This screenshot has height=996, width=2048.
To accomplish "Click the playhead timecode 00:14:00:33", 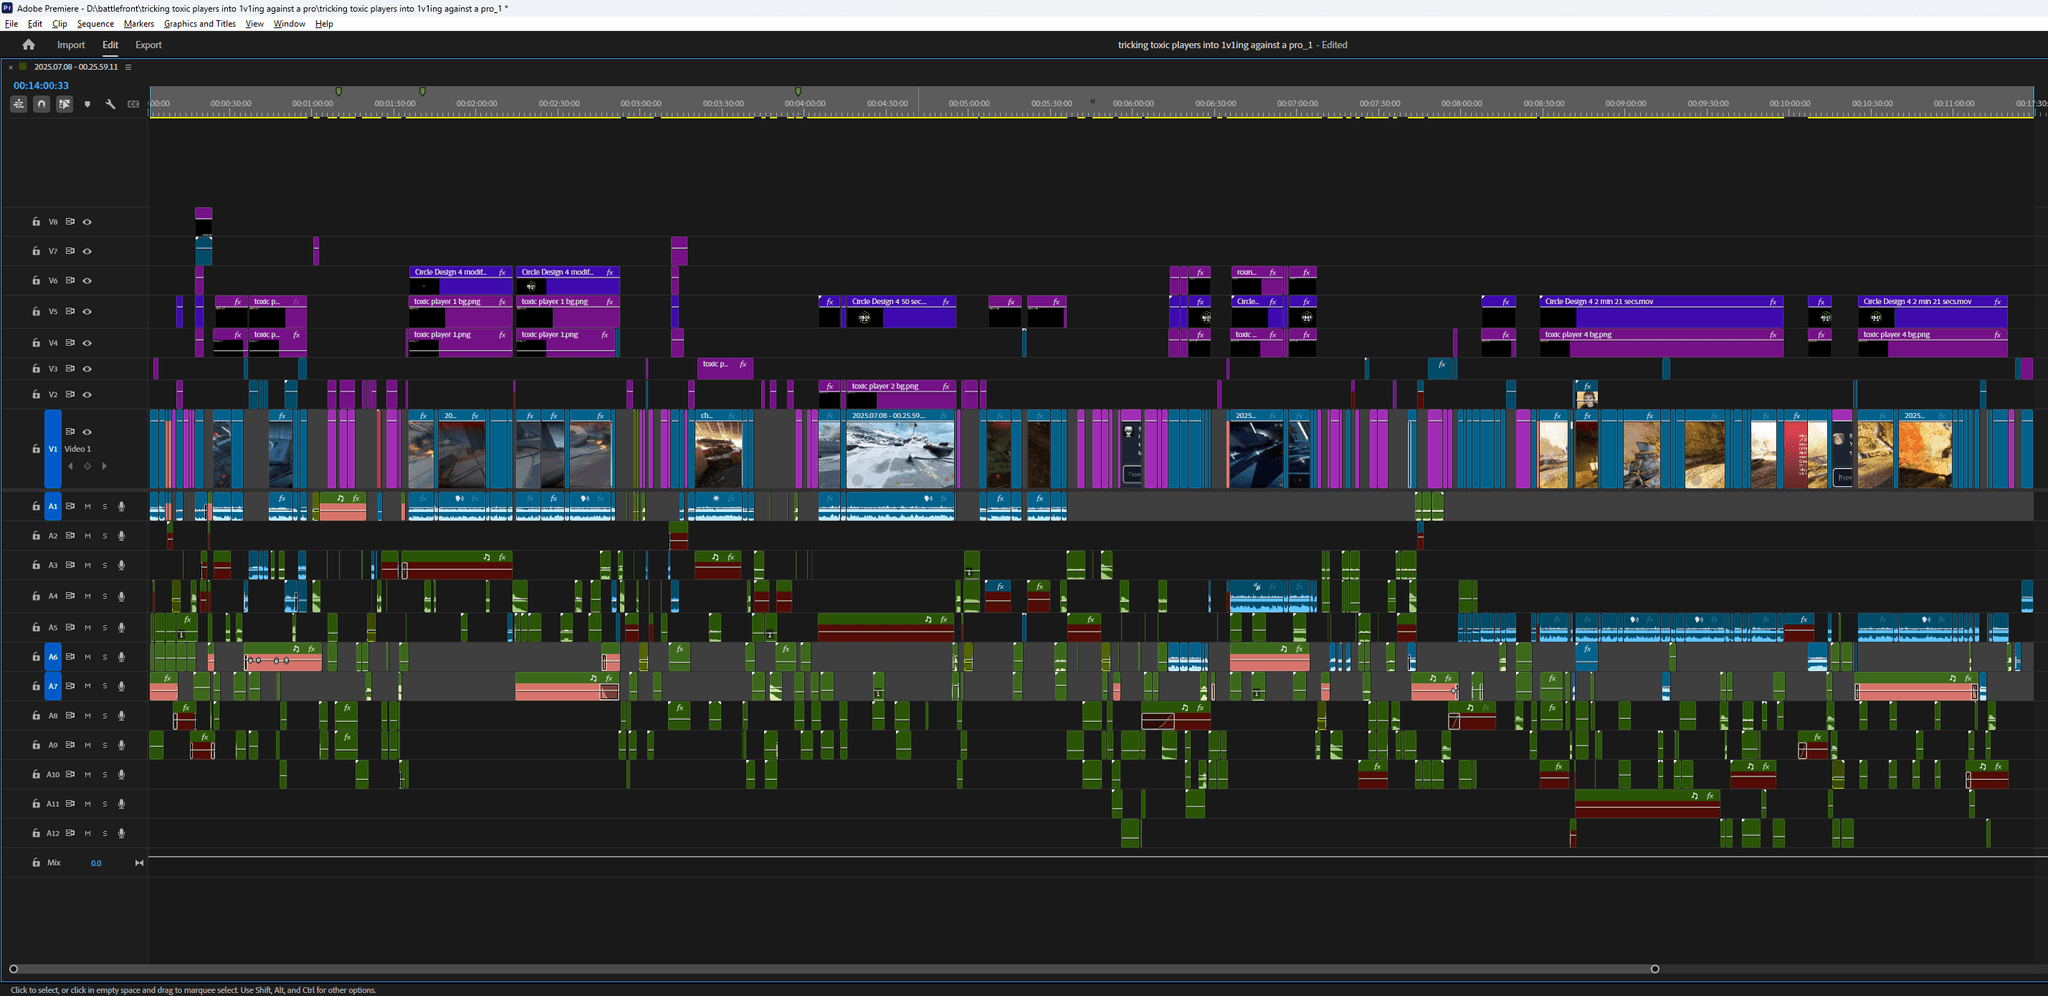I will point(41,86).
